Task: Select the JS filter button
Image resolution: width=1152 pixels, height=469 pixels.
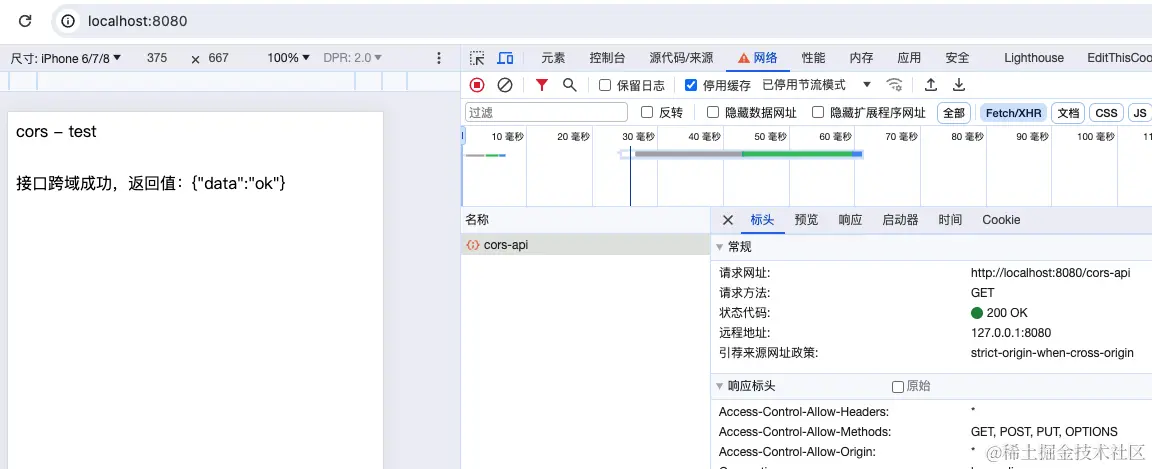Action: [1140, 112]
